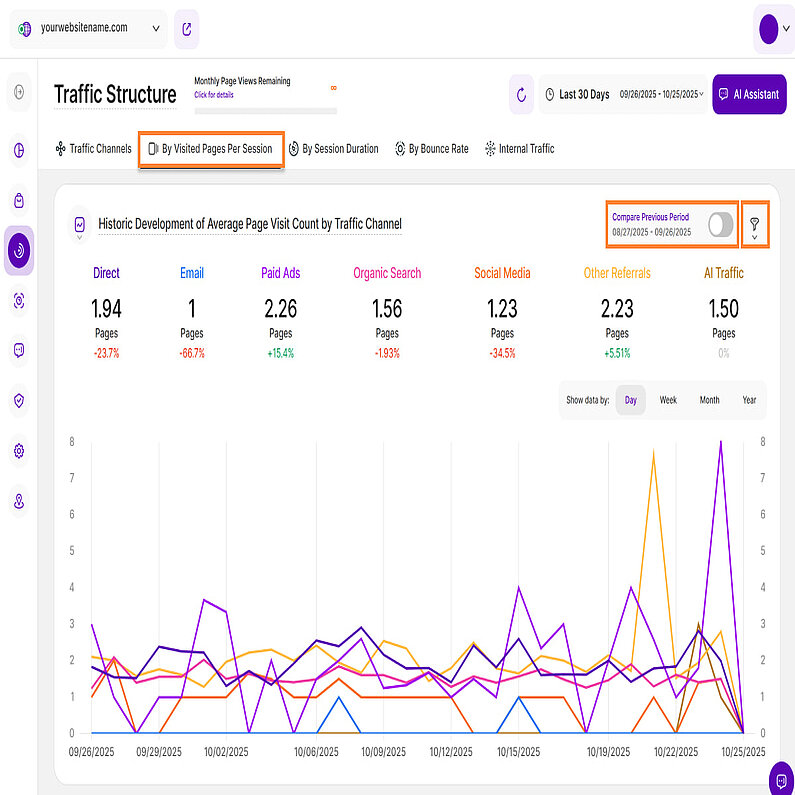
Task: Expand the sidebar with the arrow icon
Action: 19,93
